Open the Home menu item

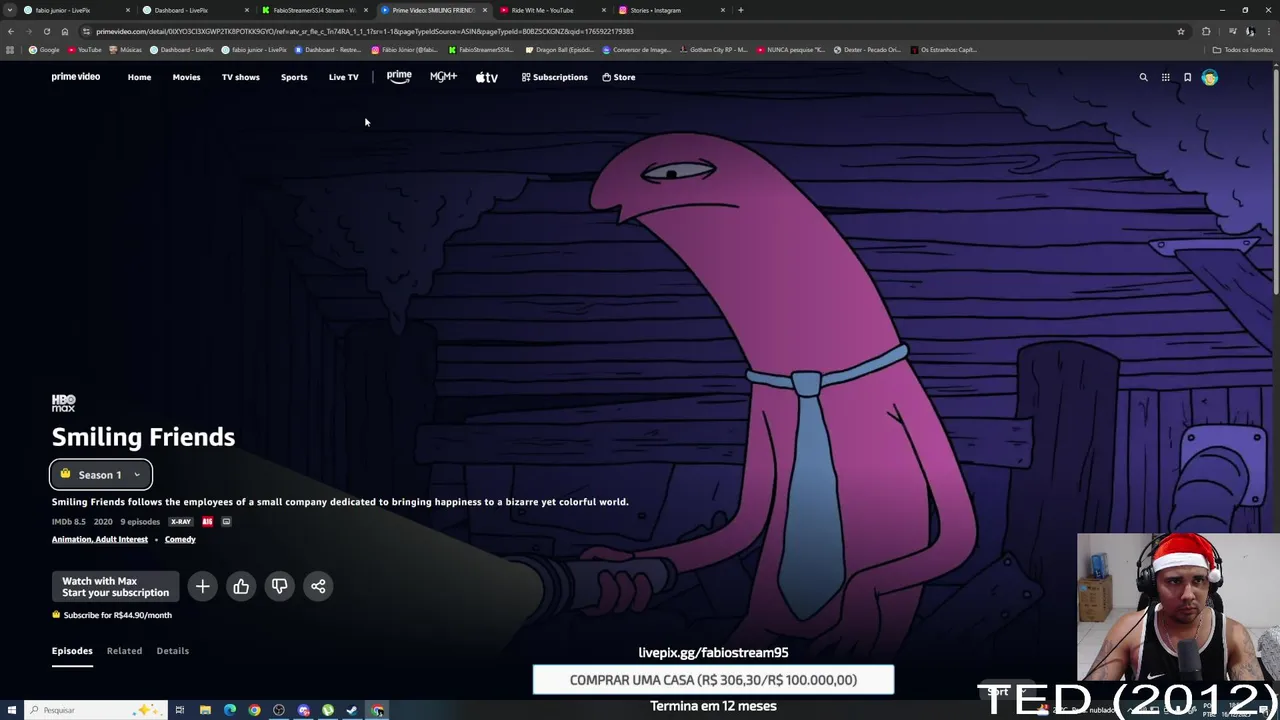[x=139, y=77]
